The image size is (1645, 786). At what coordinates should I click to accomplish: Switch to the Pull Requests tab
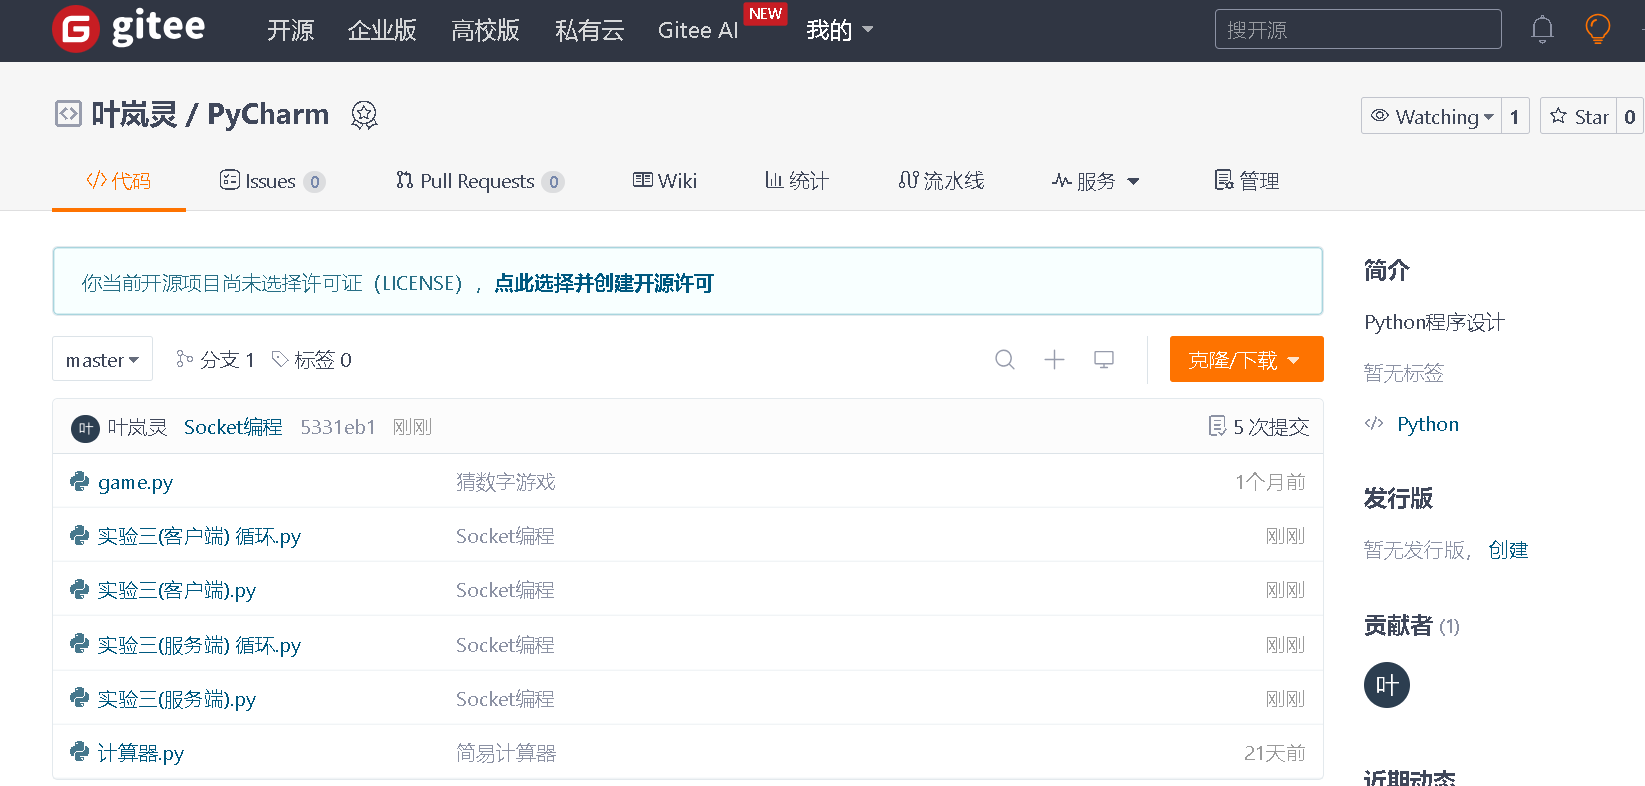480,181
